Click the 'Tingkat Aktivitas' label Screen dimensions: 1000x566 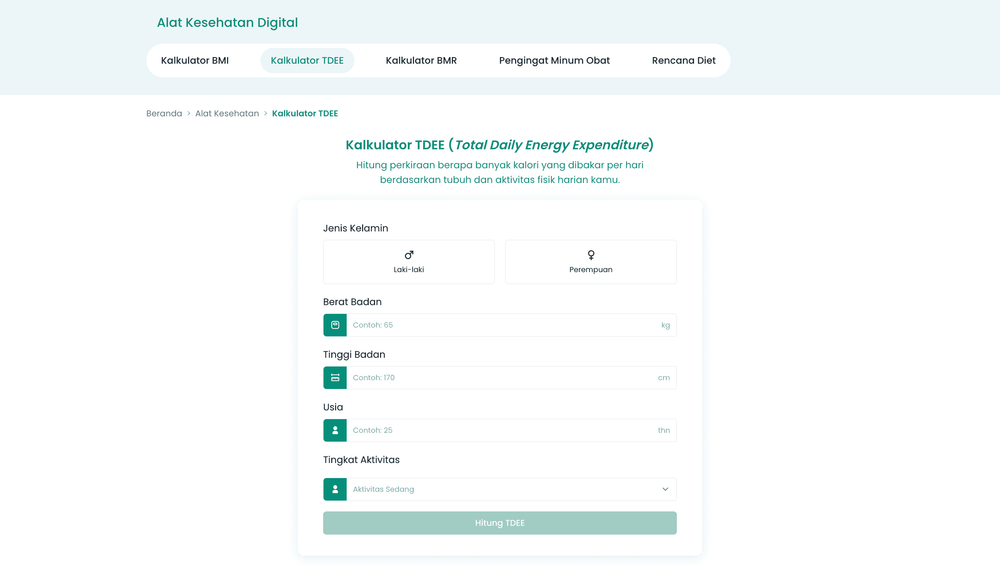point(361,460)
